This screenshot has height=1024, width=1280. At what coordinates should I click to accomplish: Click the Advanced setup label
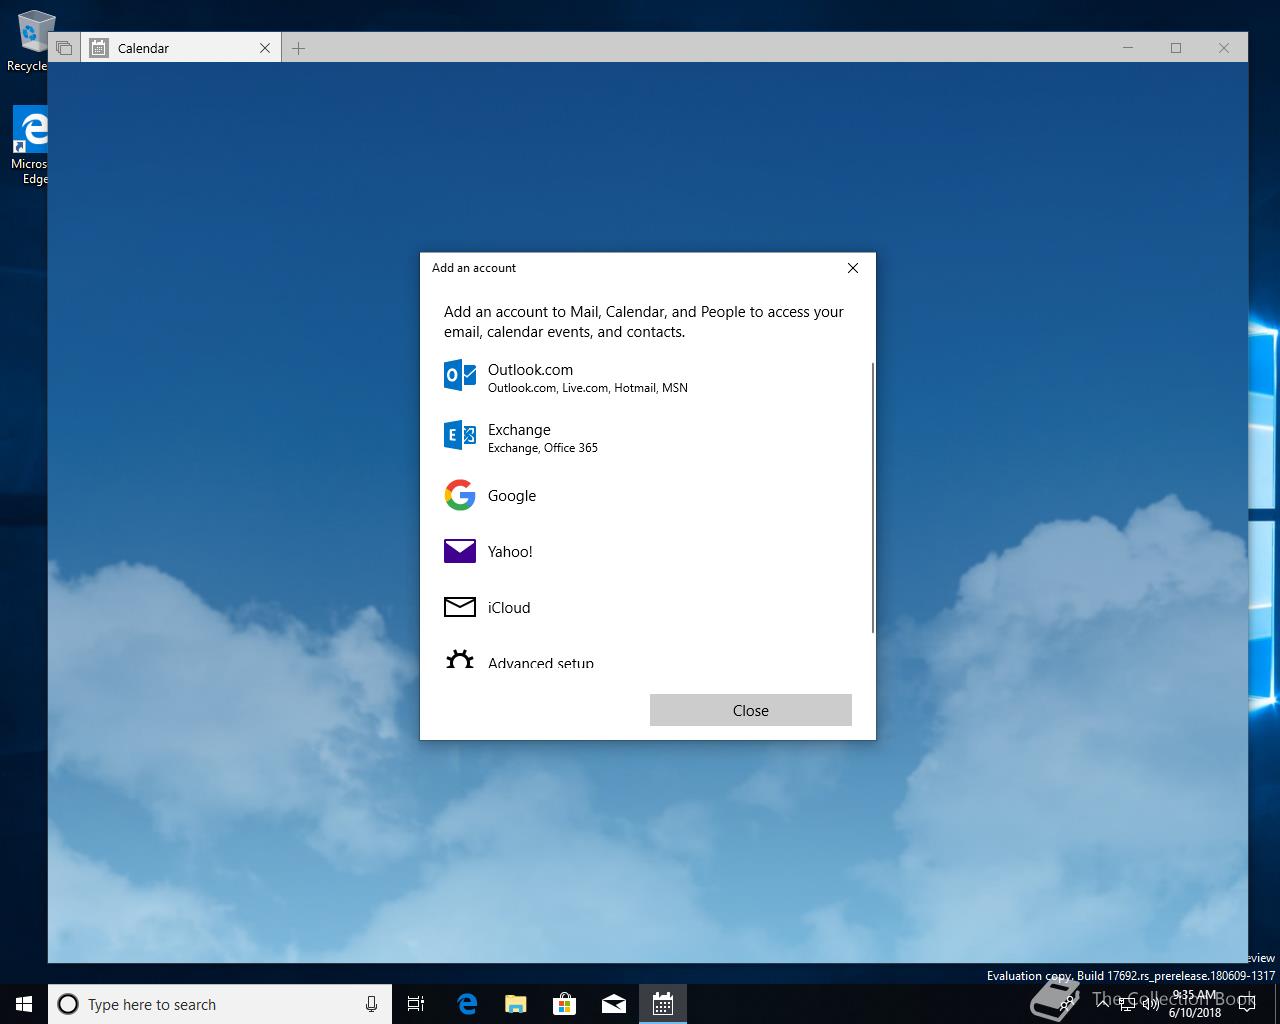[541, 663]
